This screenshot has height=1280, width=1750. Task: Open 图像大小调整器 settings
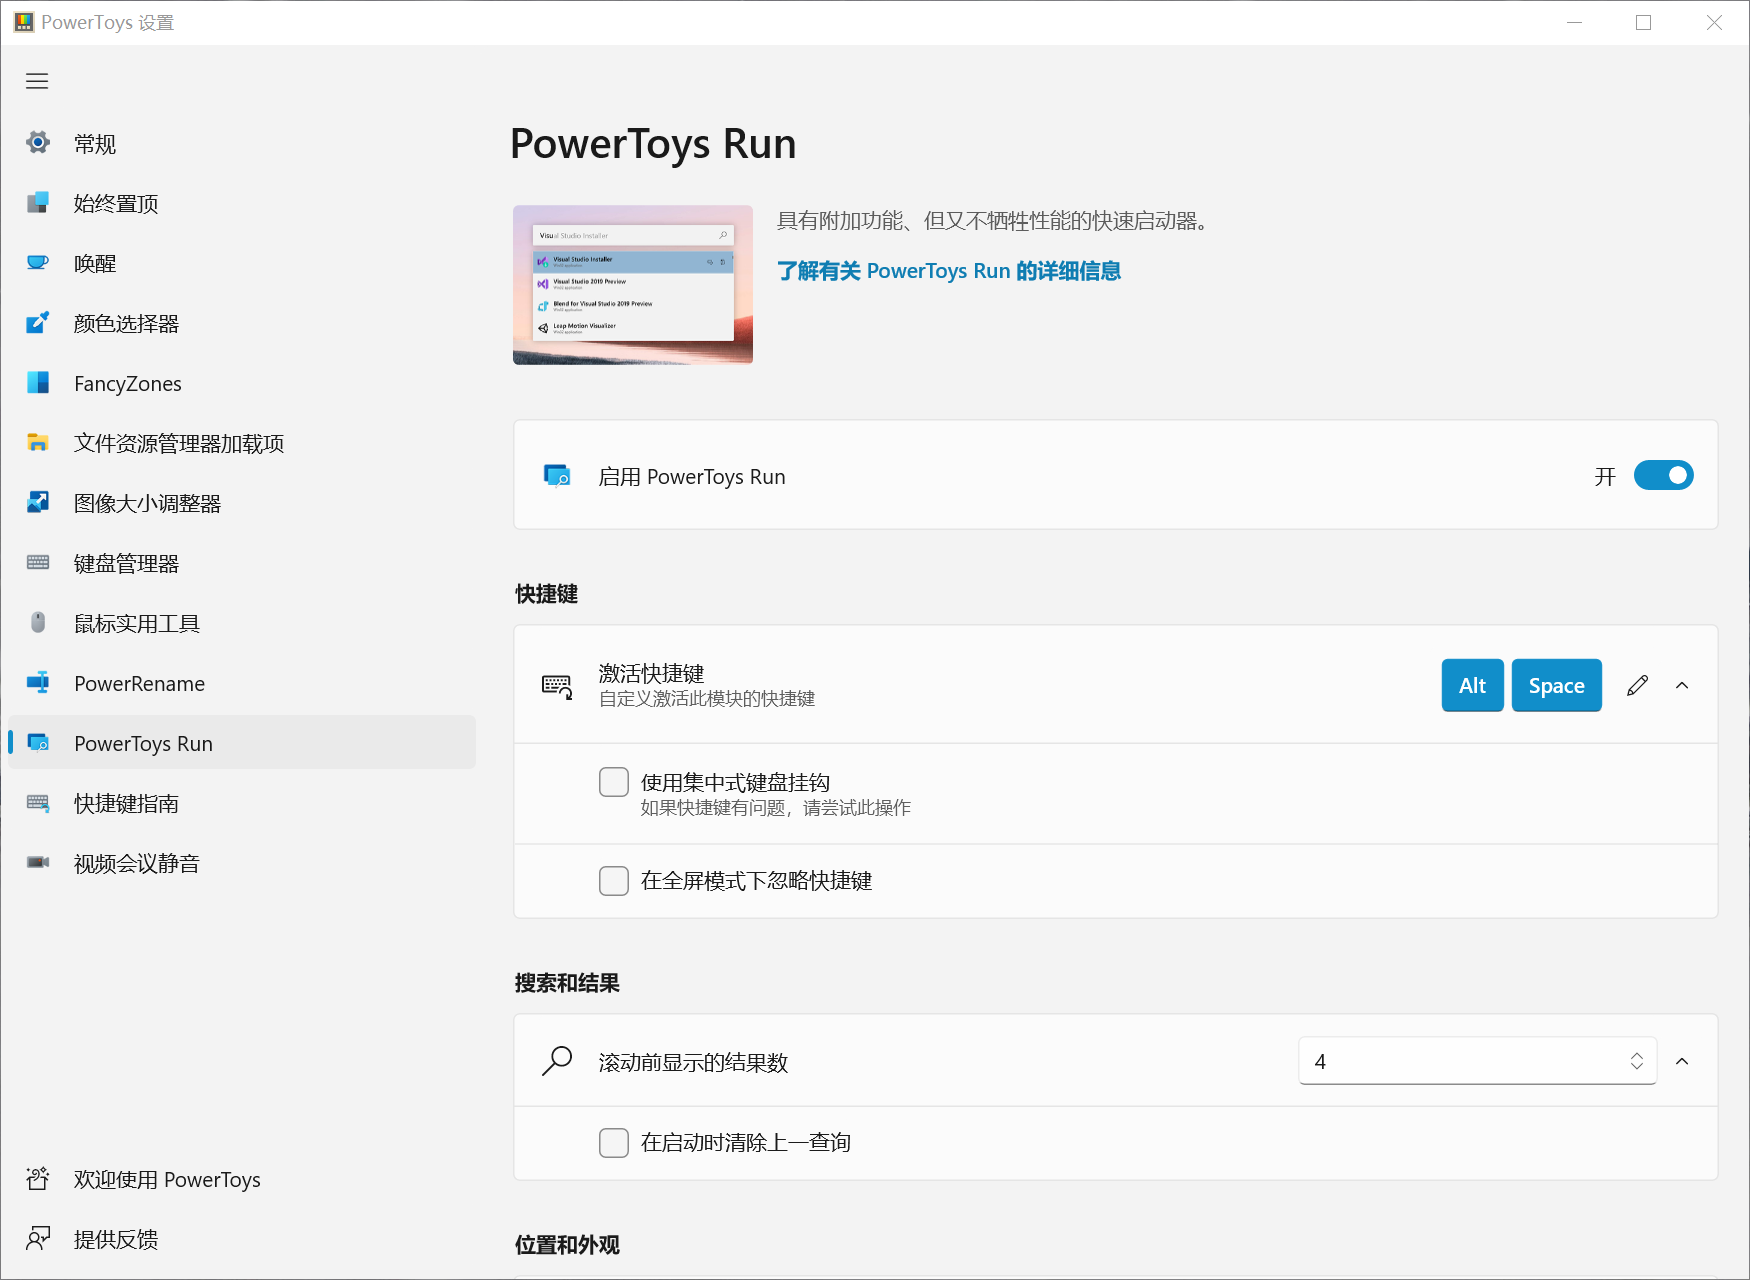click(x=242, y=503)
